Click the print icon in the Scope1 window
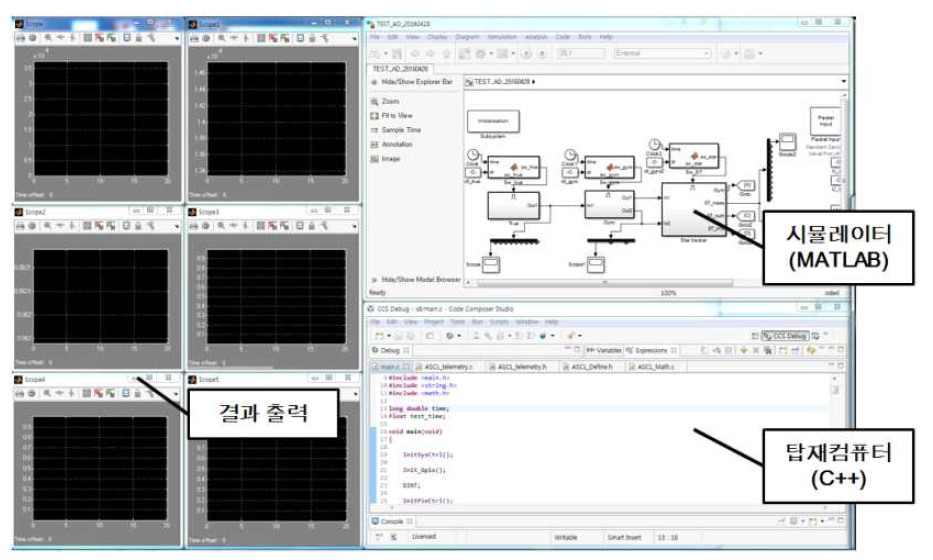Image resolution: width=933 pixels, height=560 pixels. tap(194, 38)
